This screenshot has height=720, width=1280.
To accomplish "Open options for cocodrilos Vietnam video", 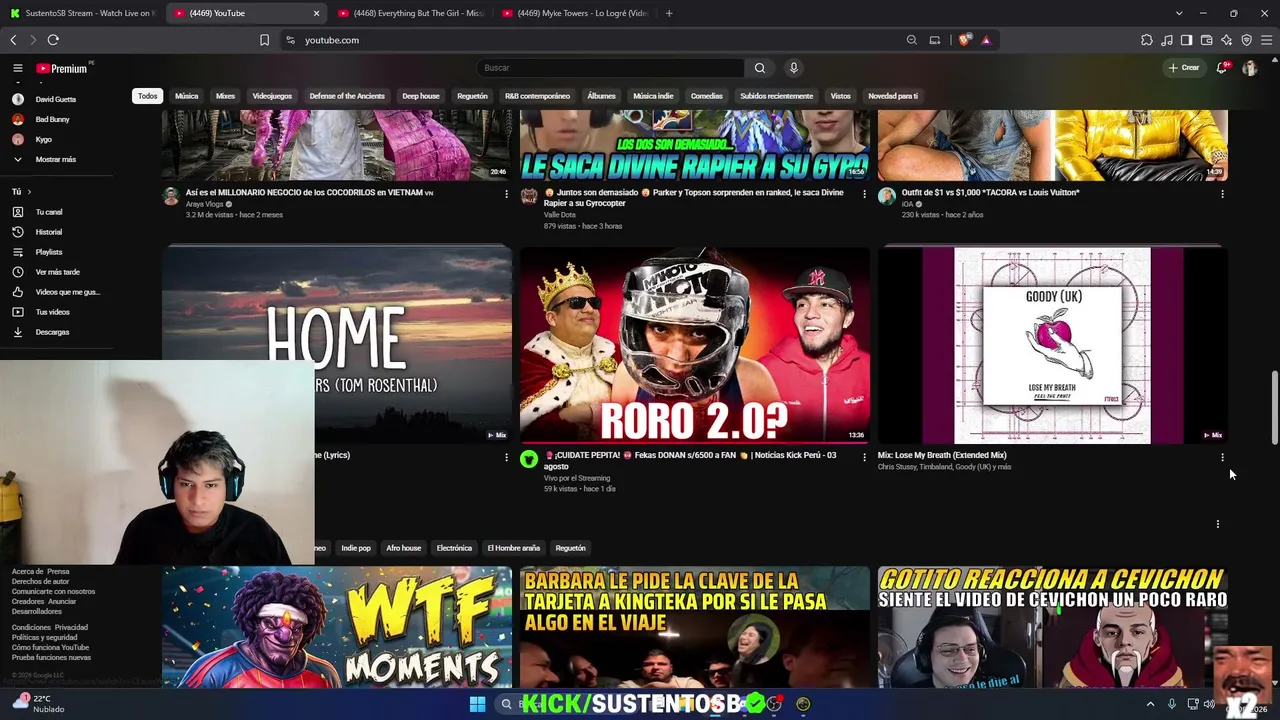I will [506, 194].
